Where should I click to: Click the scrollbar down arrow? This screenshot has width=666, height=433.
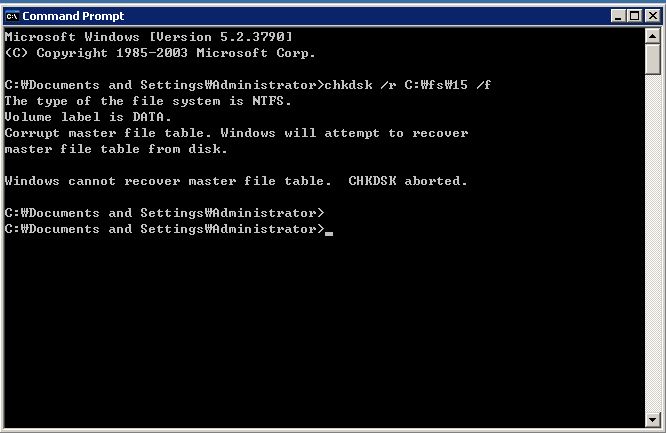point(652,420)
